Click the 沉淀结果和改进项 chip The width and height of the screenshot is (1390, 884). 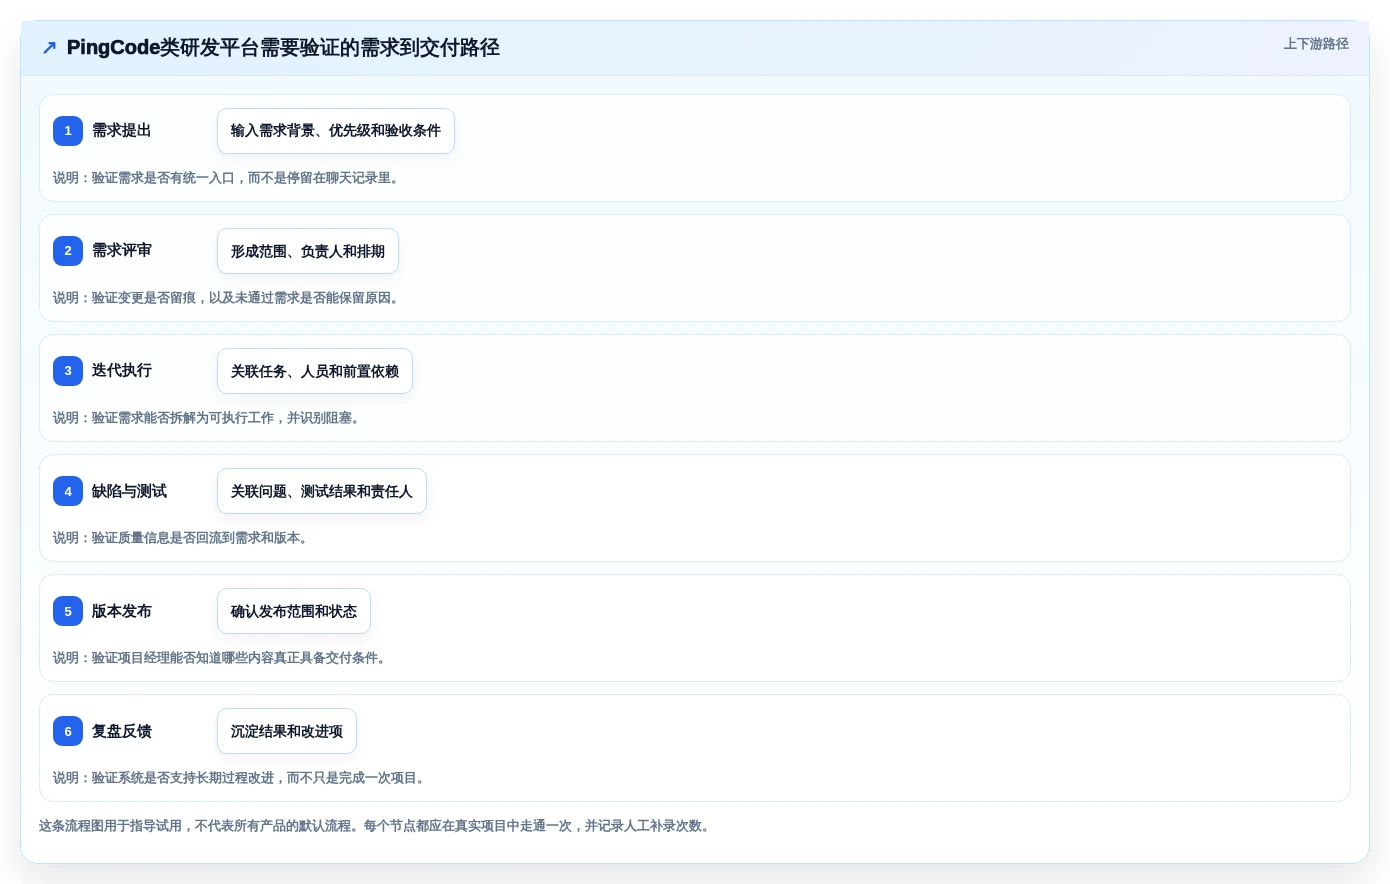(287, 731)
